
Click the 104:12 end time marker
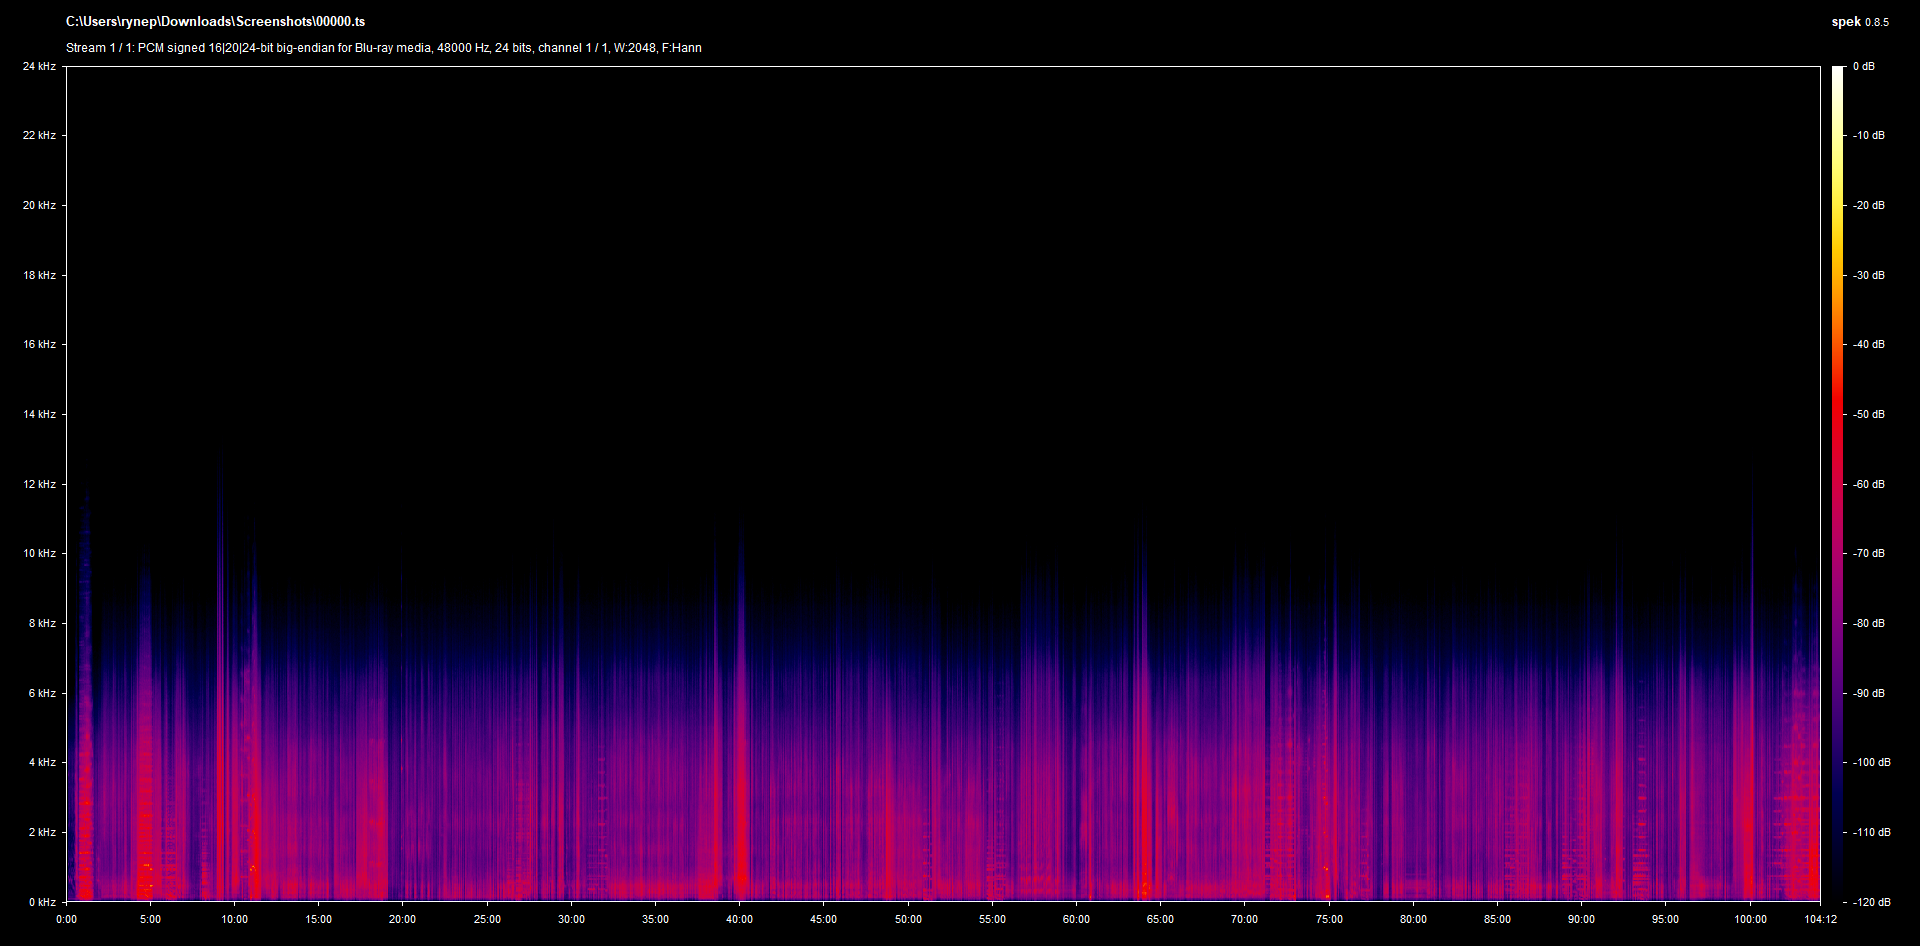coord(1820,919)
